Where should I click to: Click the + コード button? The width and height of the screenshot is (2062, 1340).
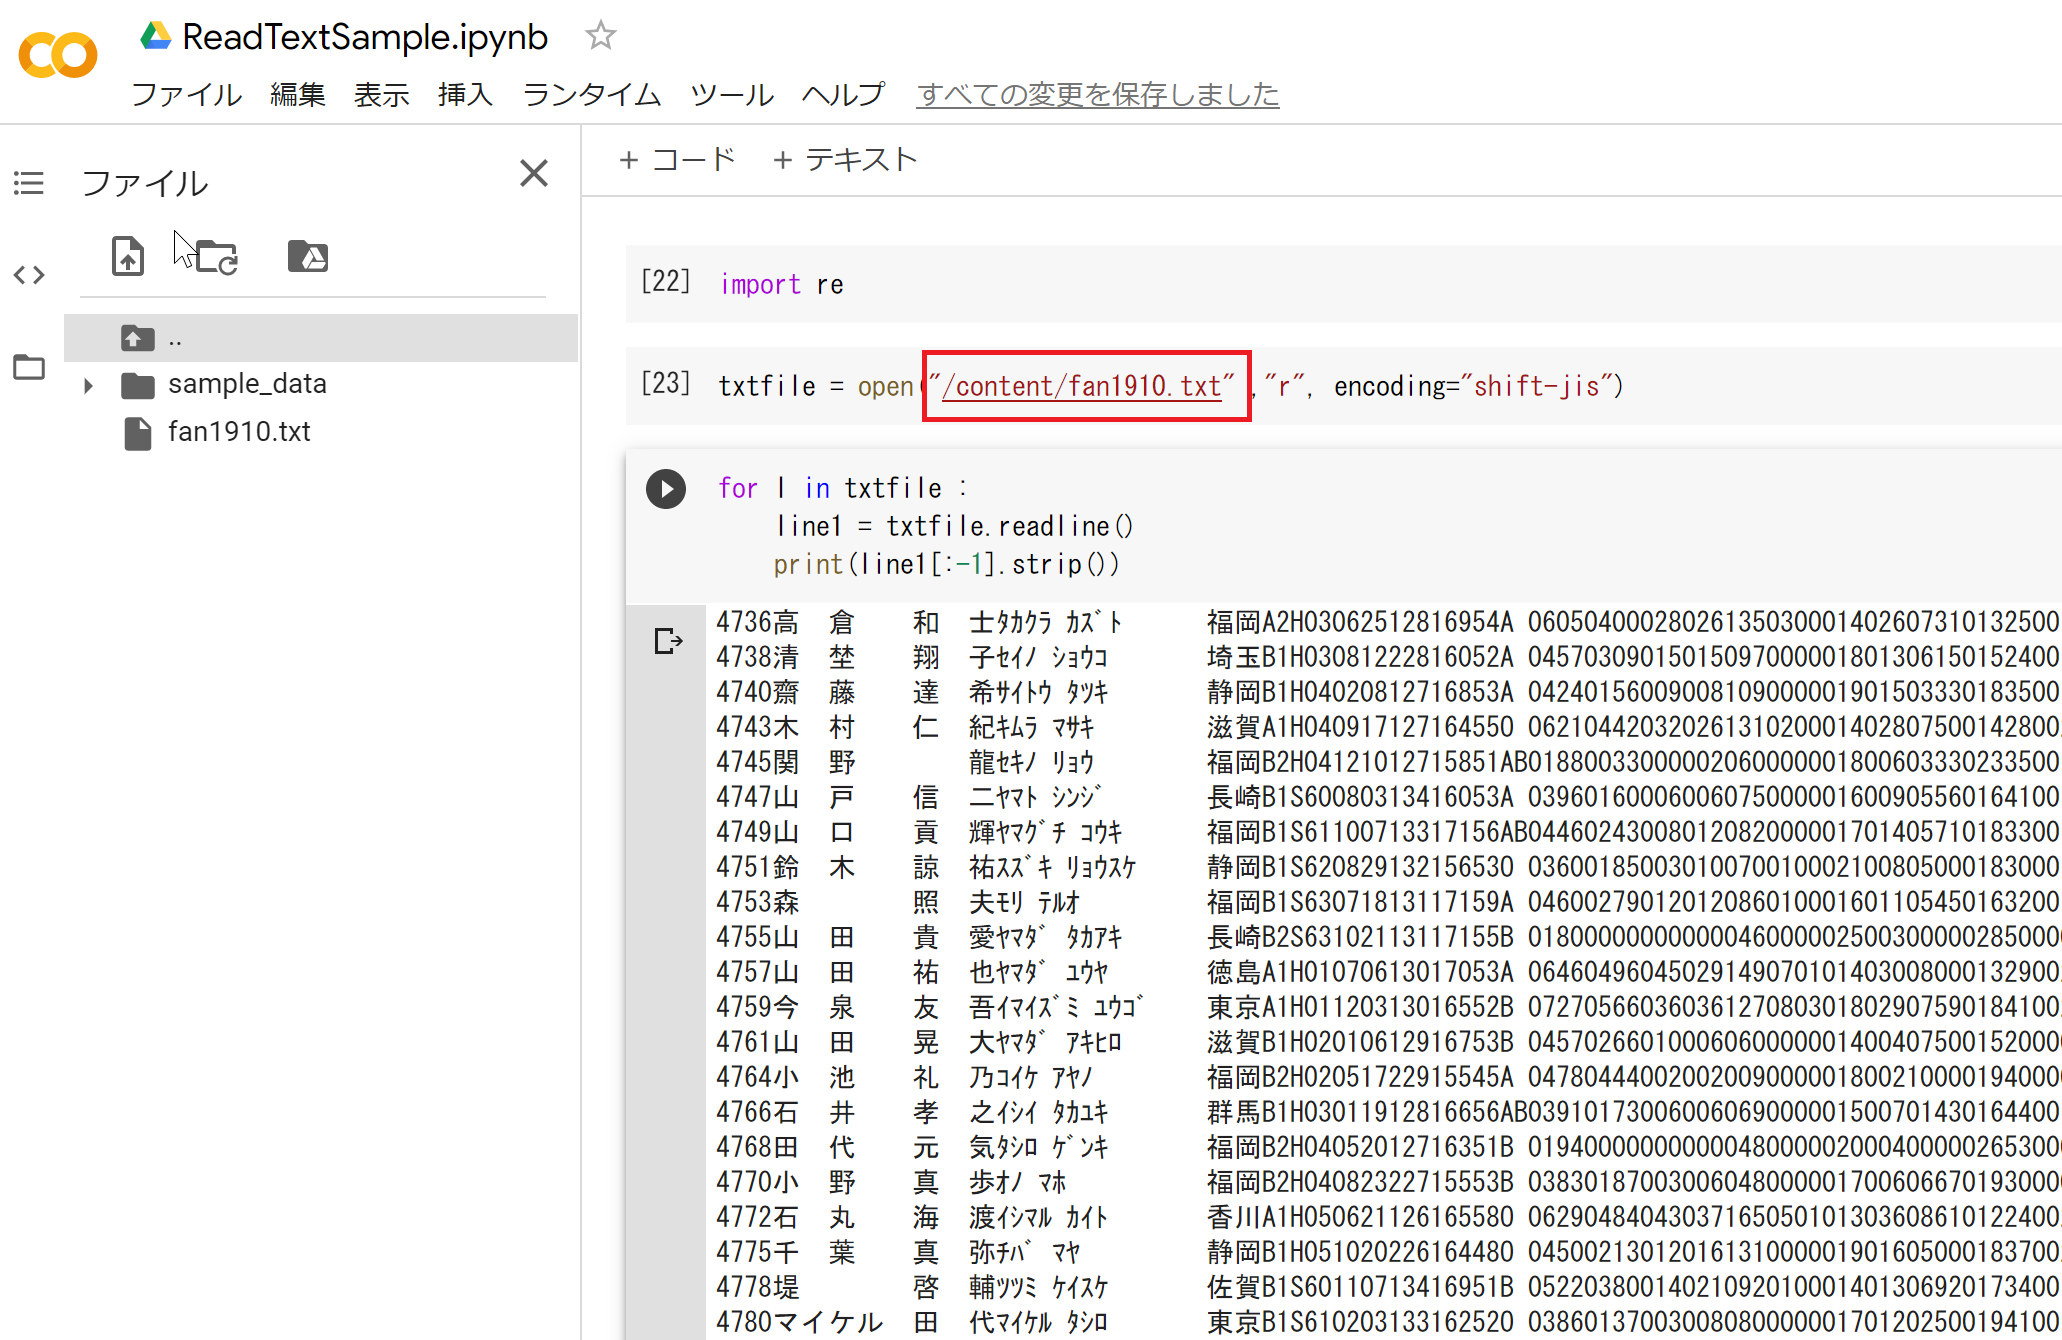(x=677, y=160)
